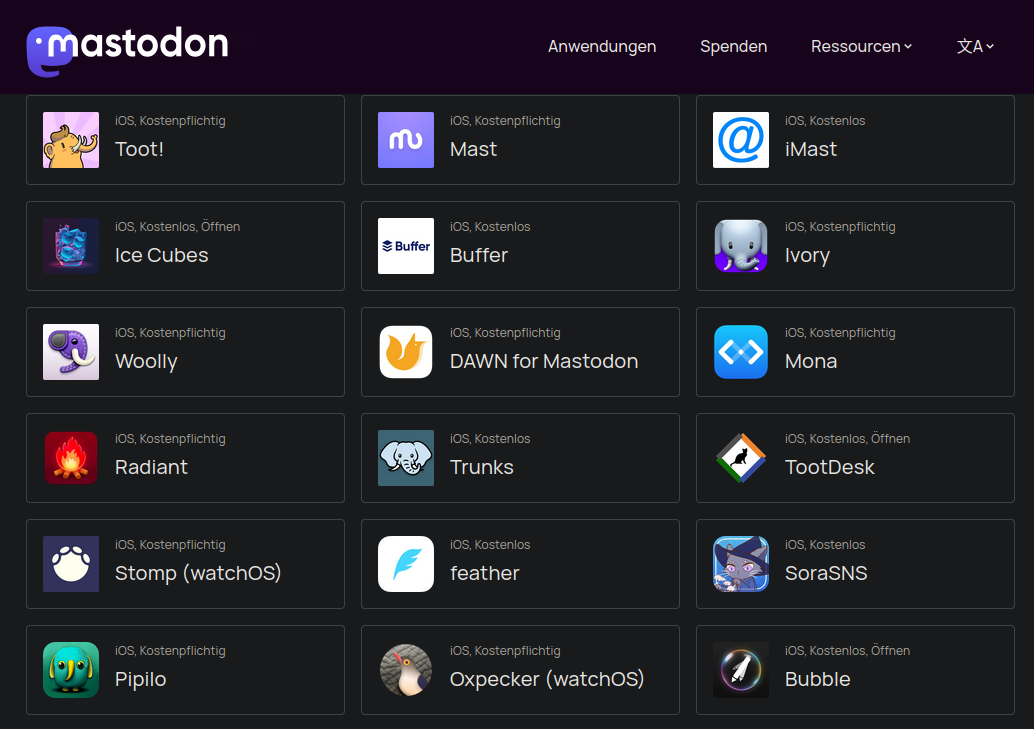
Task: Click the Toot! mammoth app icon
Action: tap(71, 140)
